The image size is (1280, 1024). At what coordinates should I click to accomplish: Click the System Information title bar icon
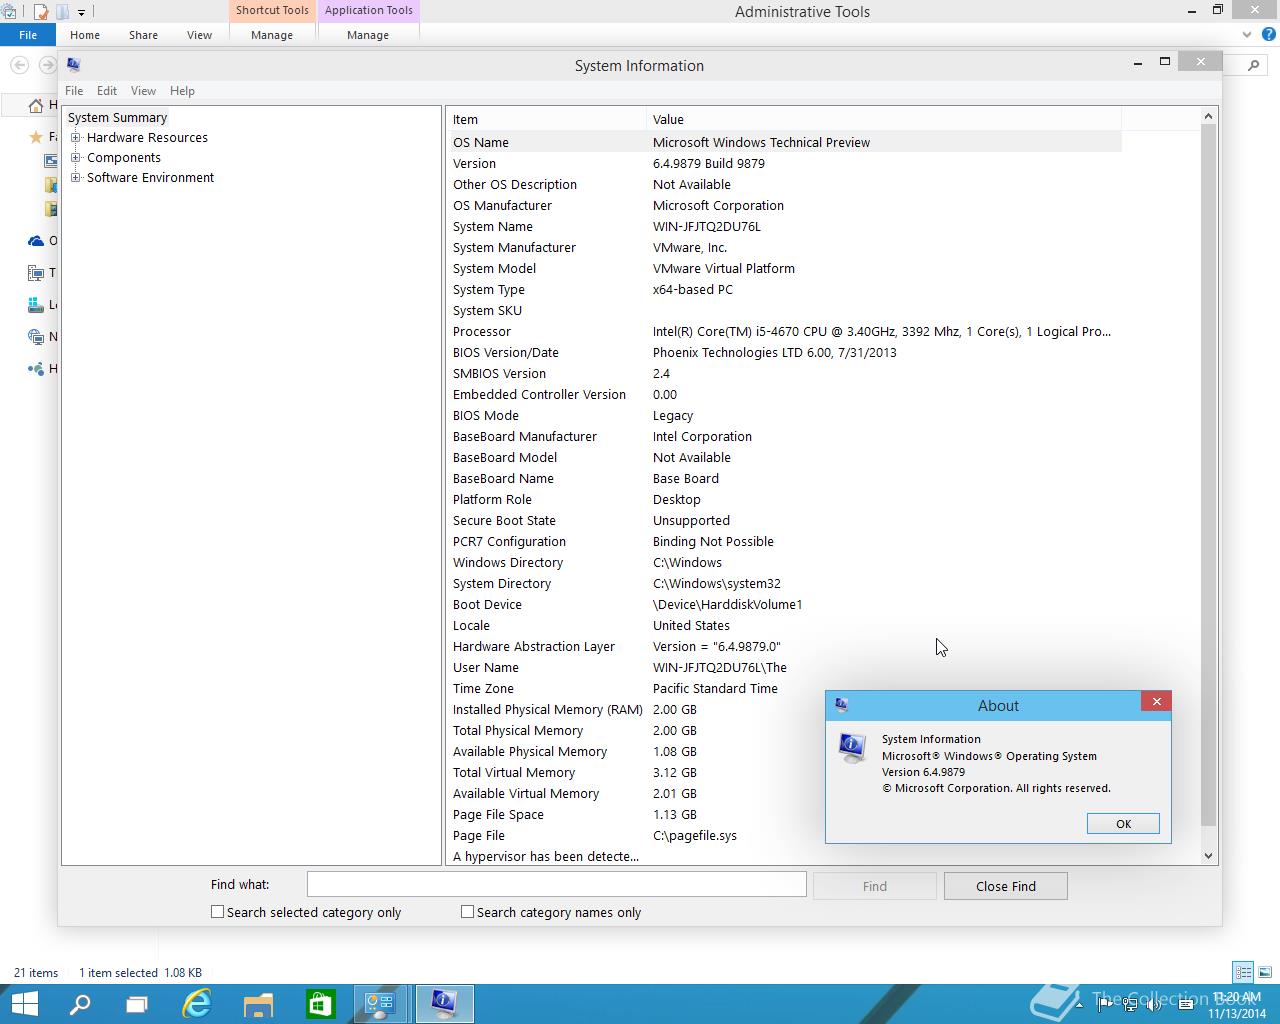74,65
